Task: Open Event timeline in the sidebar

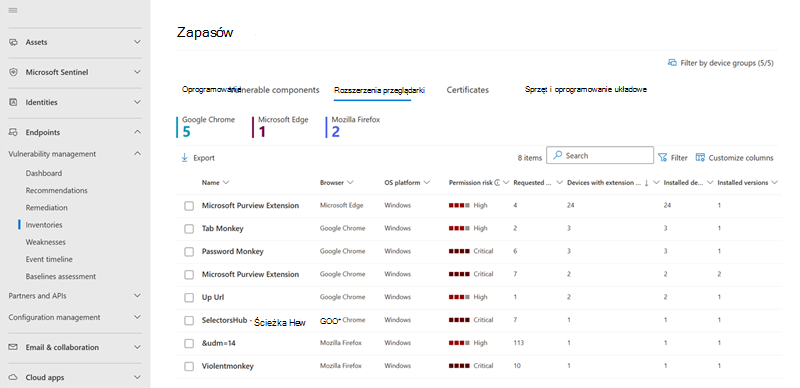Action: pos(49,259)
